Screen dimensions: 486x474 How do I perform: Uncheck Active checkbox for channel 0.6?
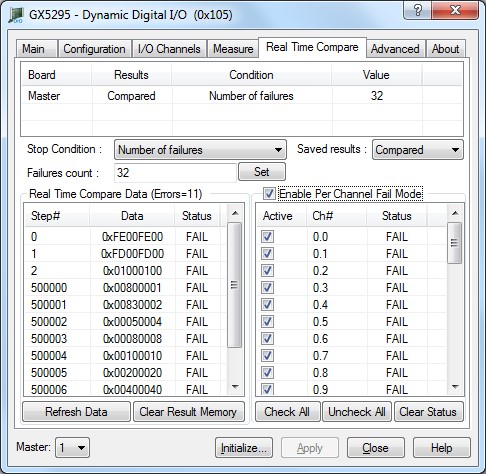click(x=267, y=339)
